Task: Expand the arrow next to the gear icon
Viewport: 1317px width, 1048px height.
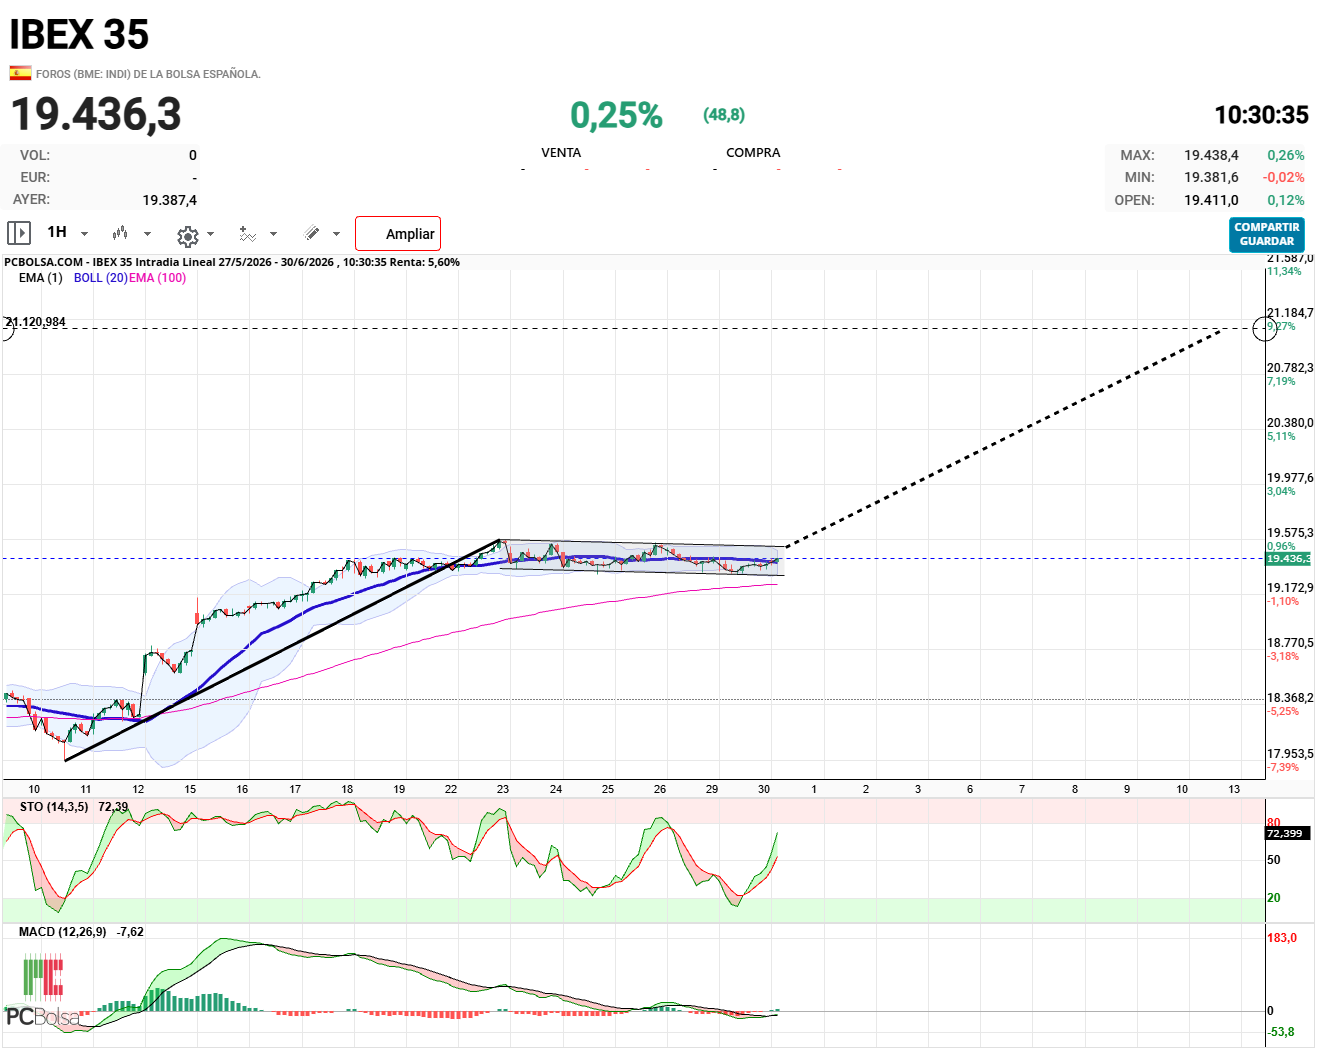Action: click(x=211, y=234)
